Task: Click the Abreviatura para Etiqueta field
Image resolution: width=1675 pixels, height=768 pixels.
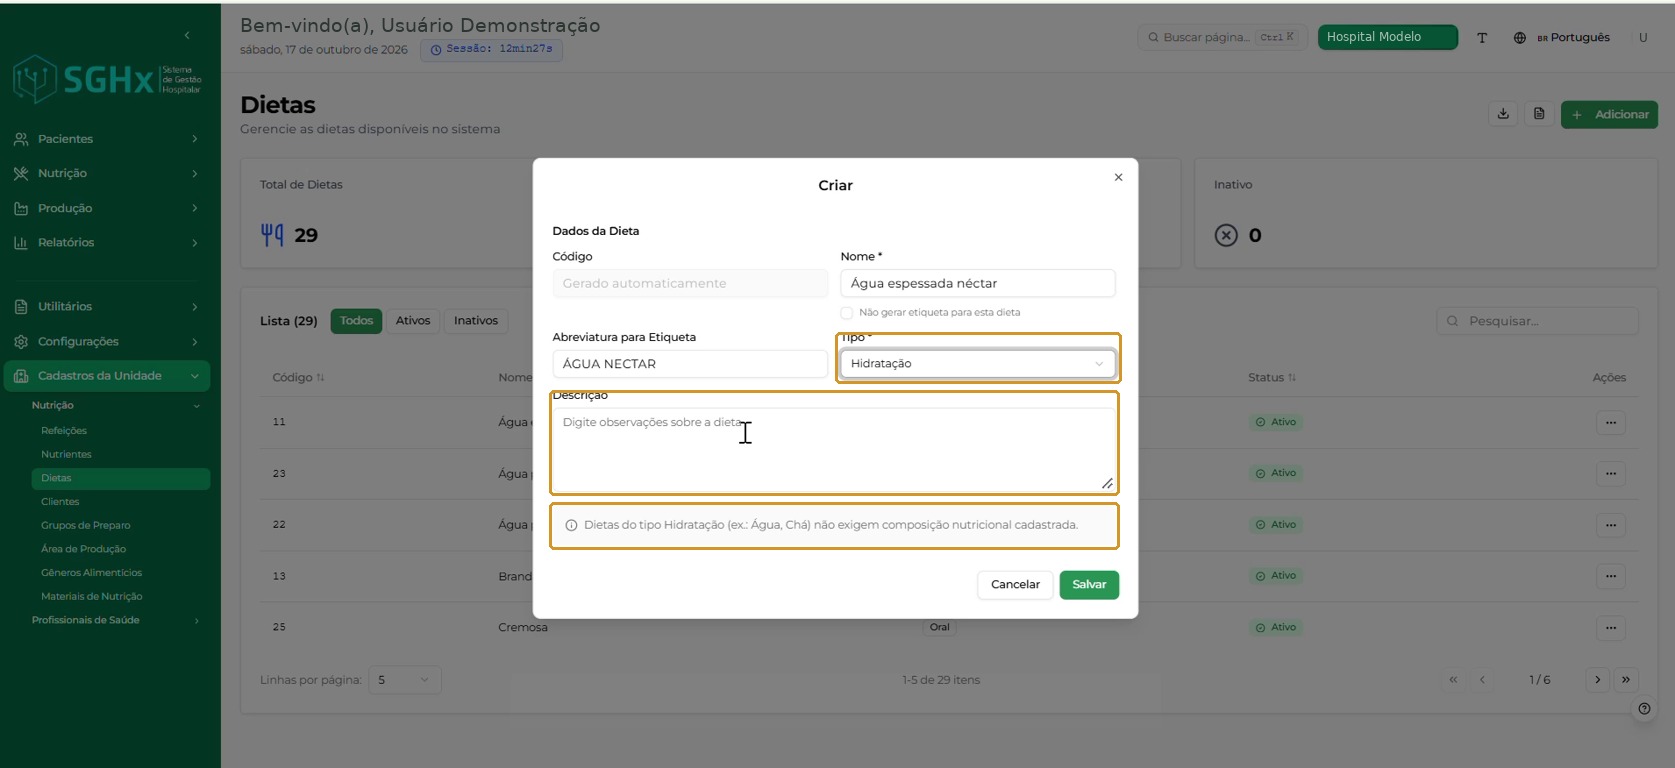Action: [x=690, y=364]
